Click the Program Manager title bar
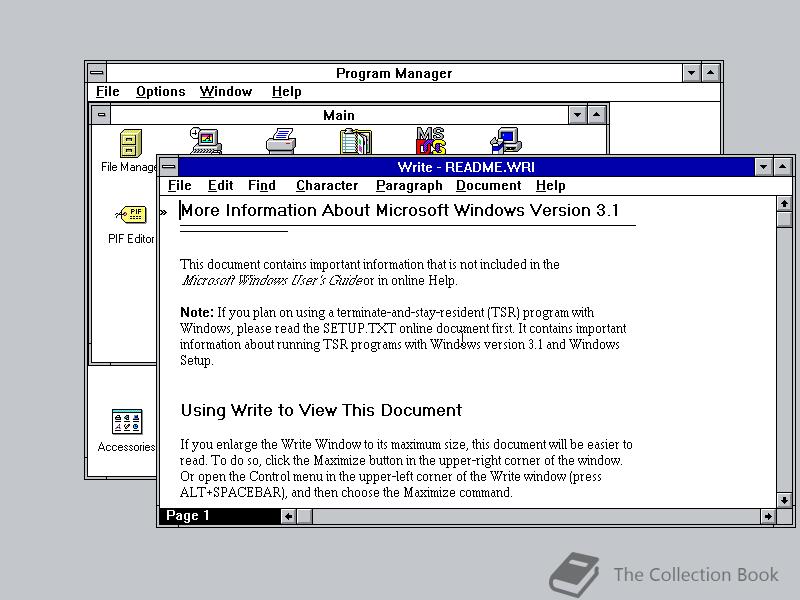Image resolution: width=800 pixels, height=600 pixels. [394, 73]
